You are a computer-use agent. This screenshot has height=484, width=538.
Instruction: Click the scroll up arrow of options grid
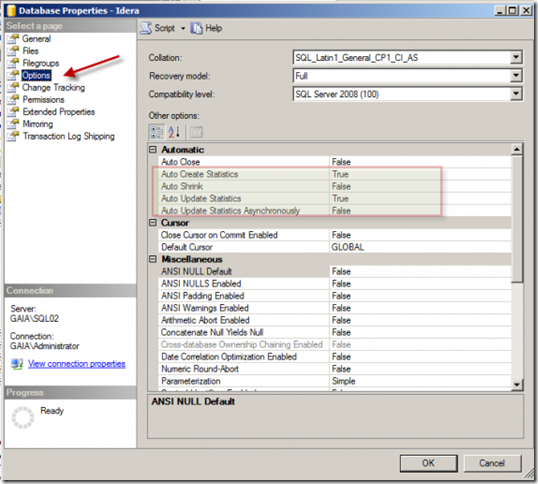pos(516,149)
